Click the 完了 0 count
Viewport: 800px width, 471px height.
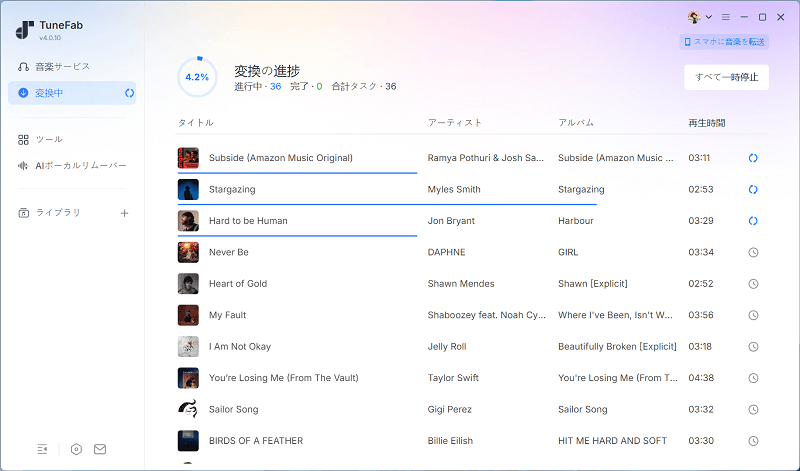click(306, 86)
